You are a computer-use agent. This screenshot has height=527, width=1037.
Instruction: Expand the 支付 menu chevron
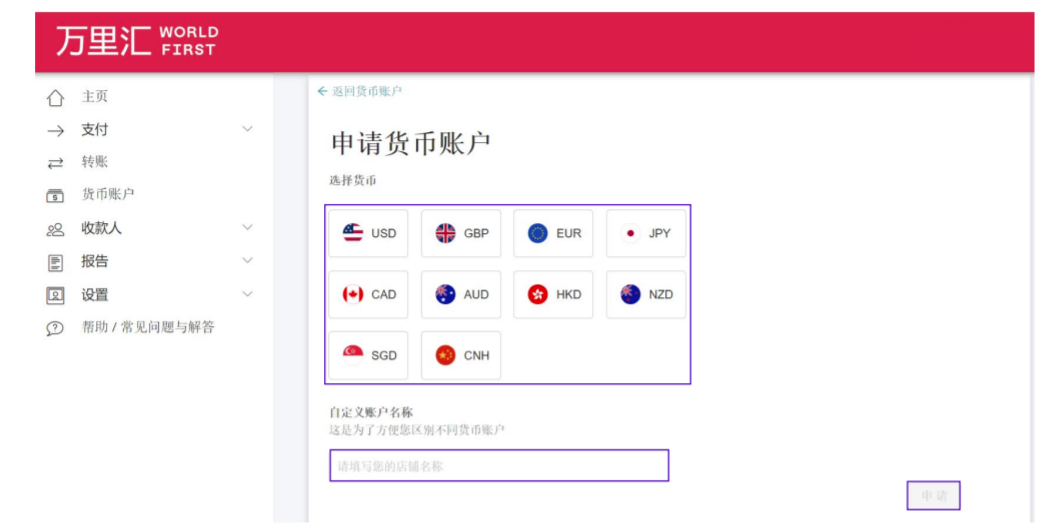click(248, 129)
